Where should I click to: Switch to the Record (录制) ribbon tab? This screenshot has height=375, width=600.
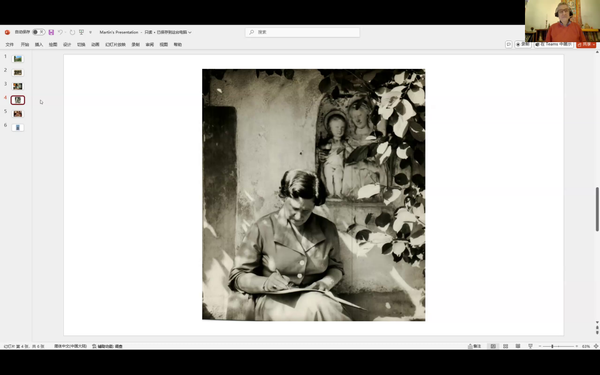click(x=135, y=45)
